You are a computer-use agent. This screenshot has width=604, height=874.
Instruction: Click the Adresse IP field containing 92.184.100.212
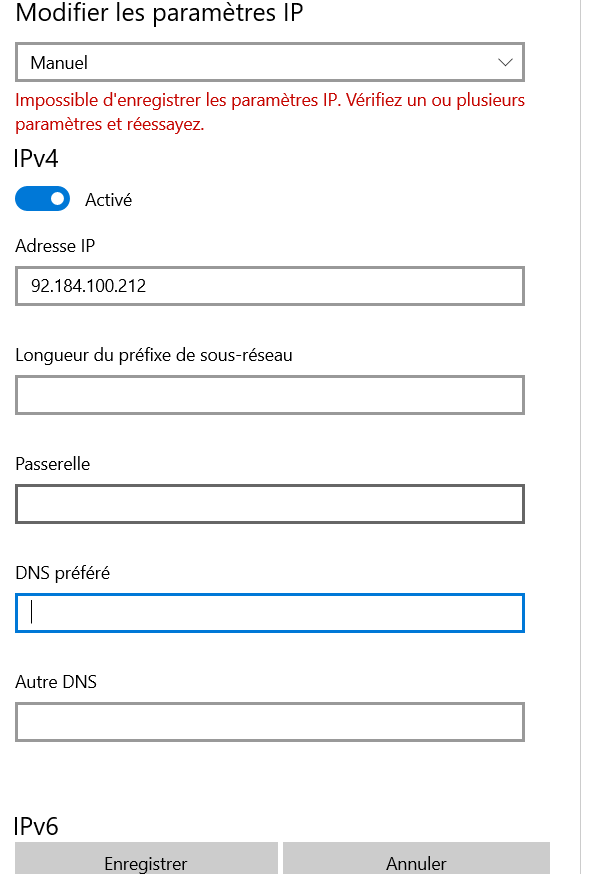pyautogui.click(x=270, y=286)
